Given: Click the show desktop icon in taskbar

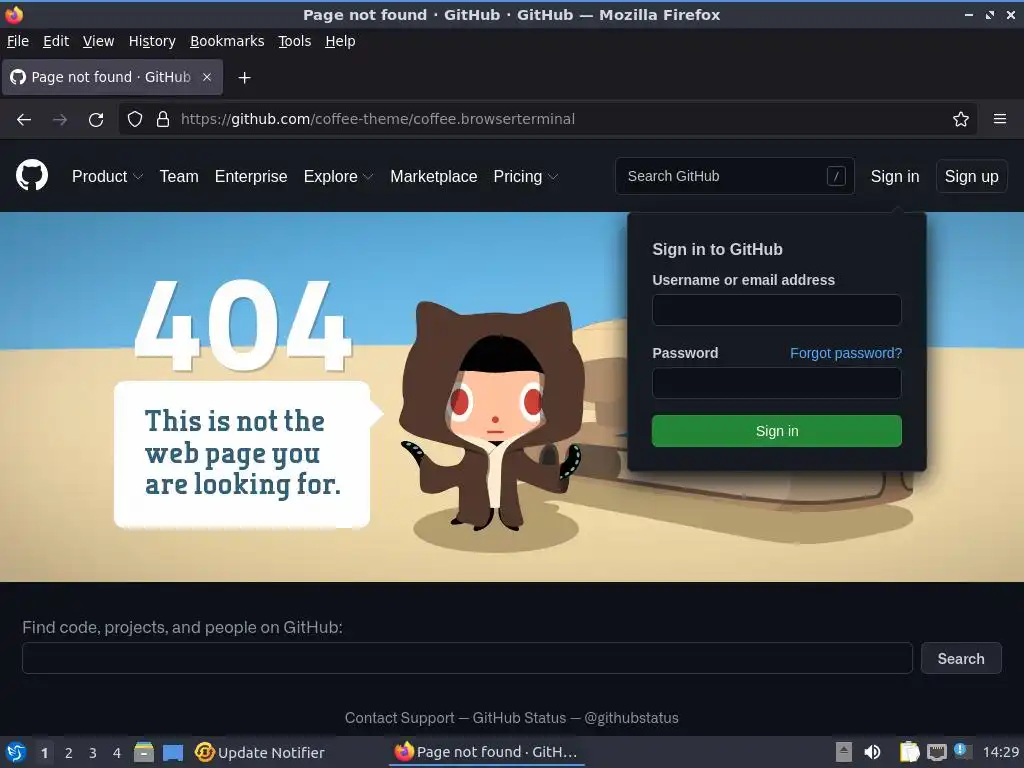Looking at the screenshot, I should click(x=173, y=753).
